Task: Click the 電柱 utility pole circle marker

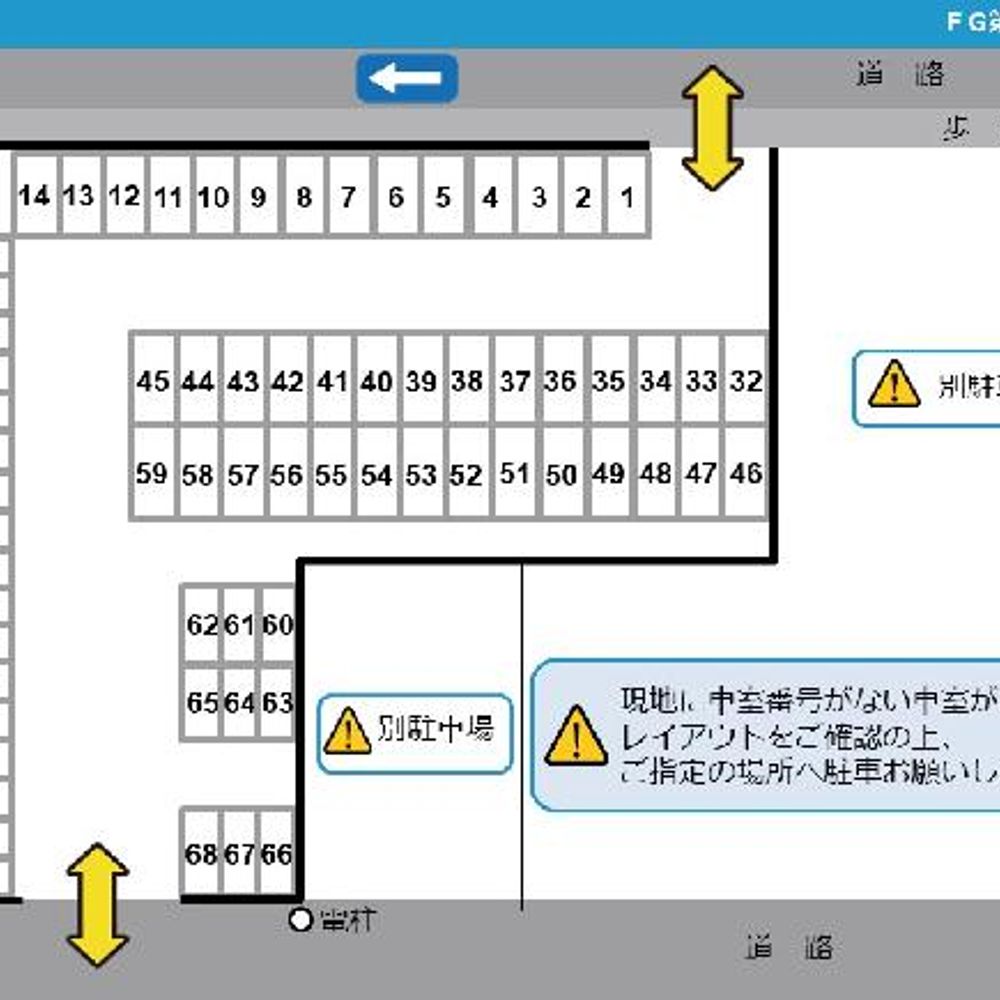Action: (x=300, y=920)
